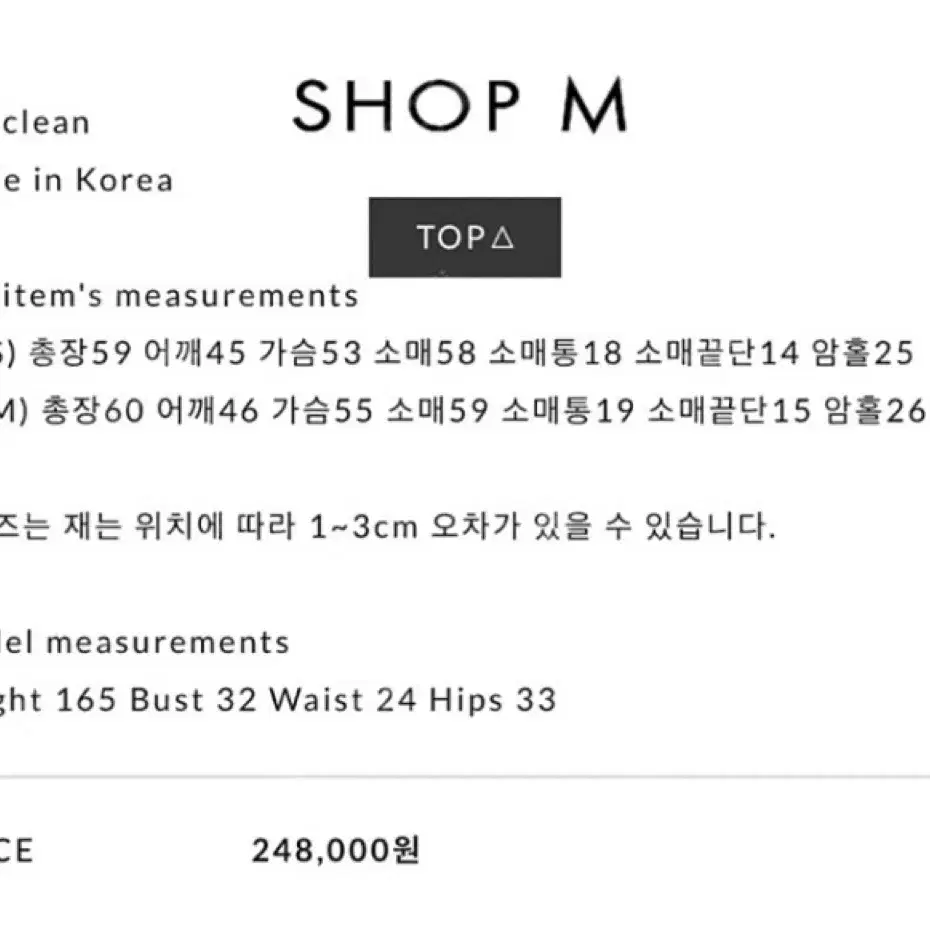This screenshot has height=930, width=930.
Task: Click the 어깨46 shoulder value
Action: pos(208,410)
